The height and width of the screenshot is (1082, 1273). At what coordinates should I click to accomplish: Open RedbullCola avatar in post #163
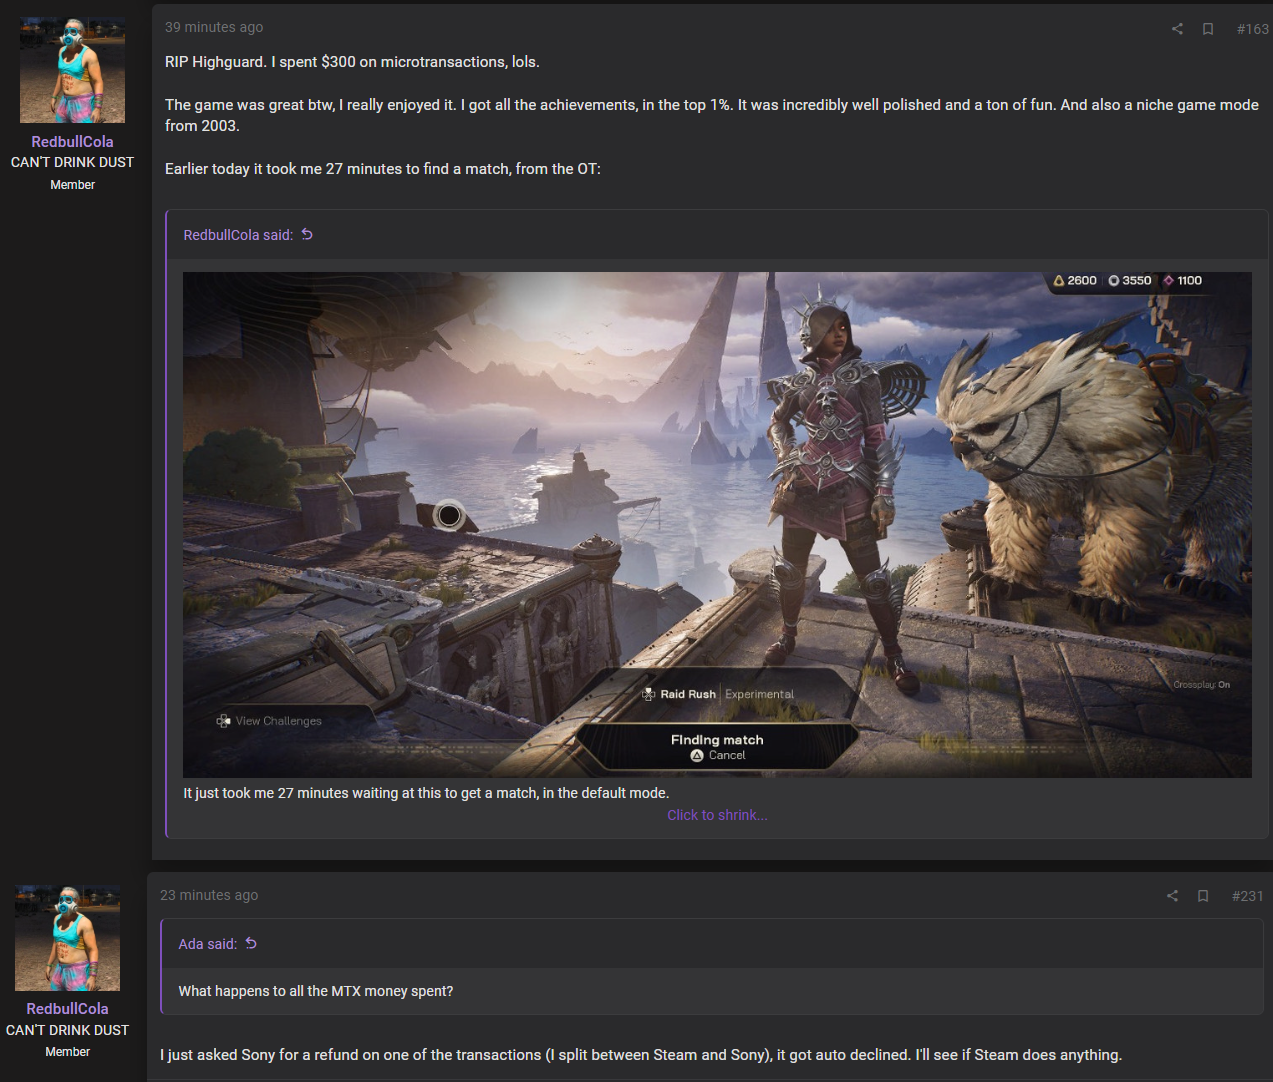point(72,70)
